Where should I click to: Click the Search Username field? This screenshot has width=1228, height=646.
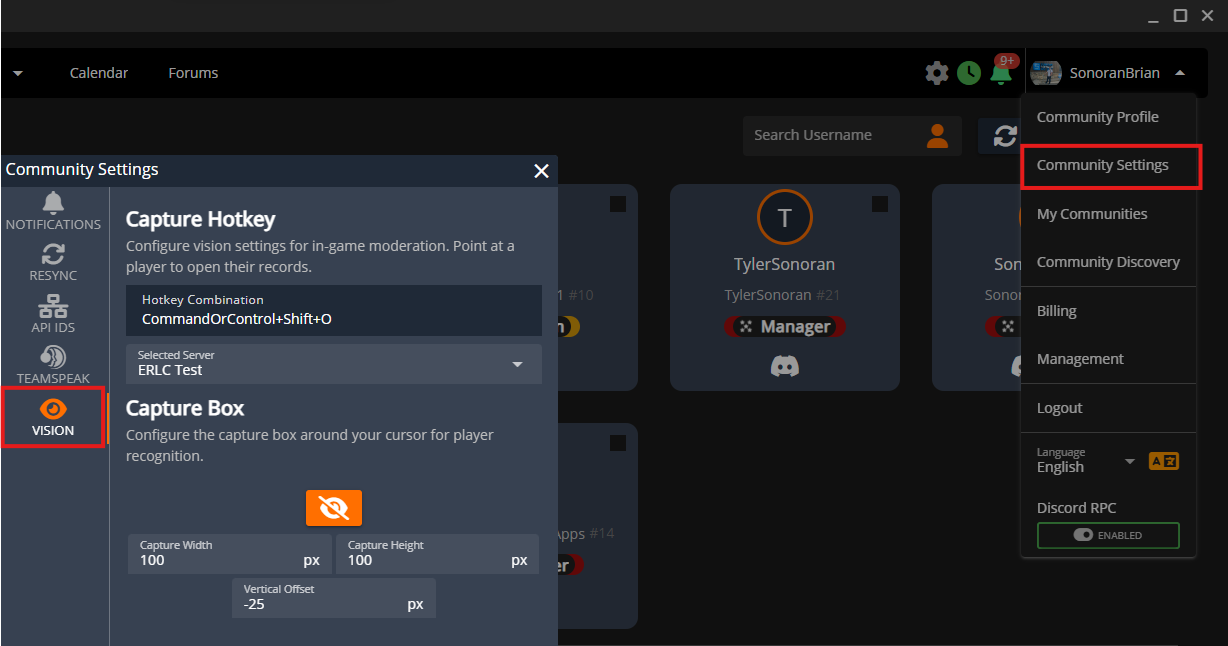tap(830, 135)
